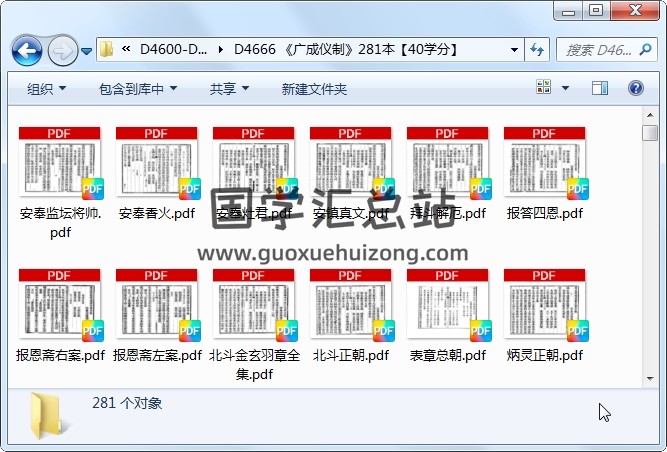Click the magnifier search icon
This screenshot has height=452, width=667.
pyautogui.click(x=645, y=50)
